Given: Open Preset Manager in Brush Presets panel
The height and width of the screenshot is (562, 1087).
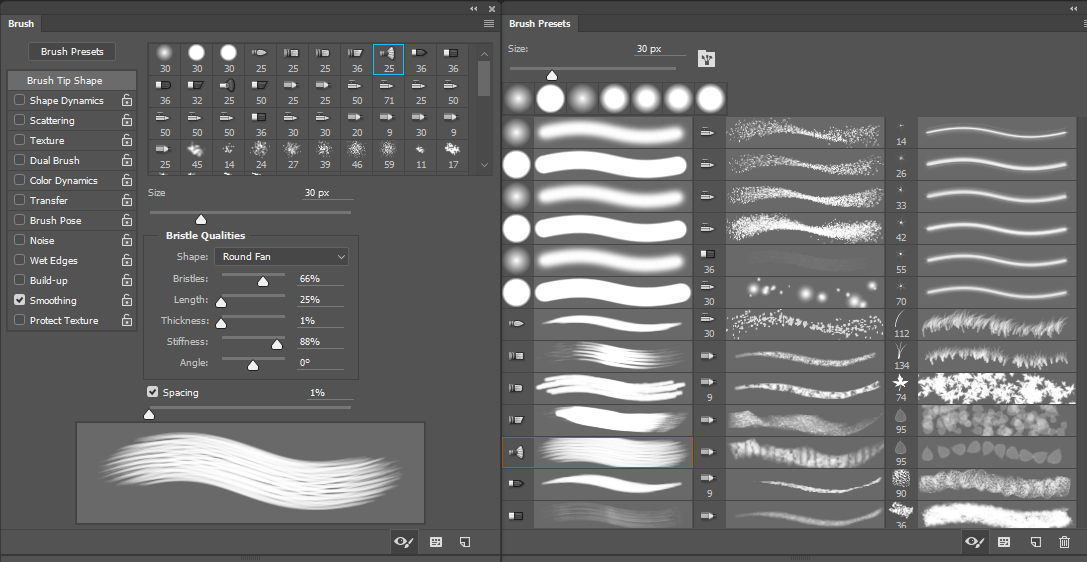Looking at the screenshot, I should tap(1004, 541).
